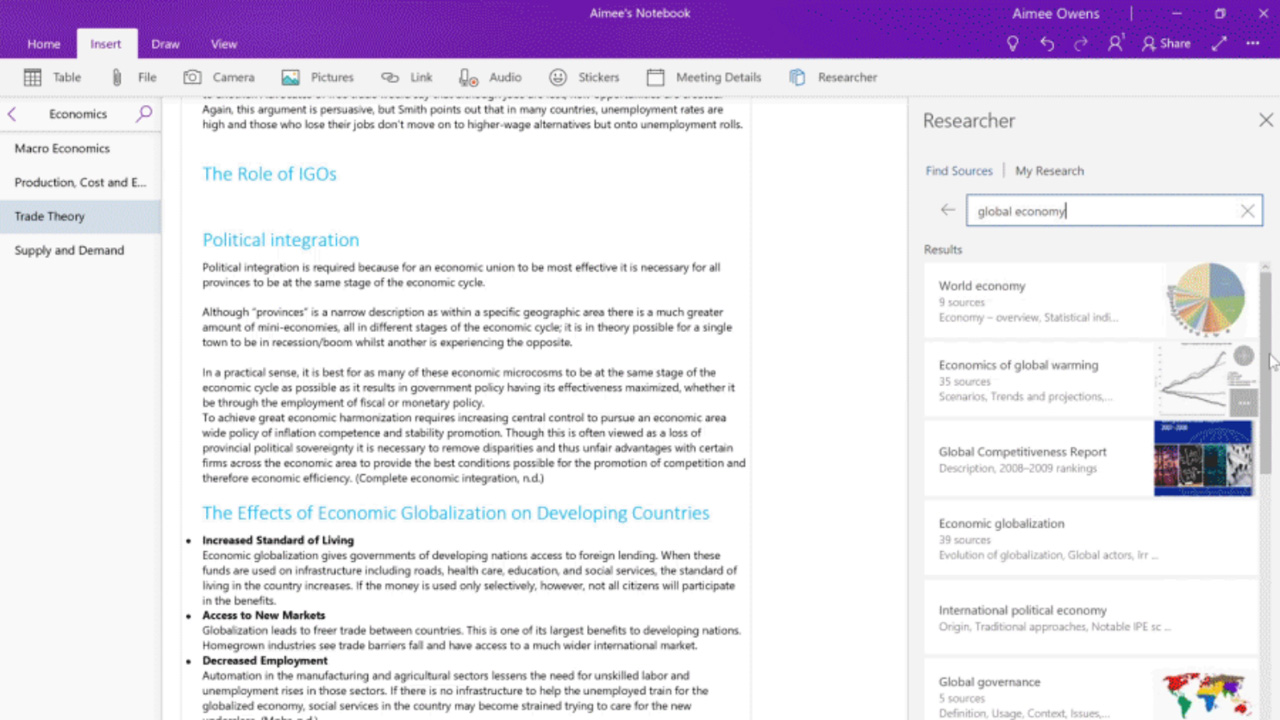Open the notifications person icon

click(x=1116, y=43)
